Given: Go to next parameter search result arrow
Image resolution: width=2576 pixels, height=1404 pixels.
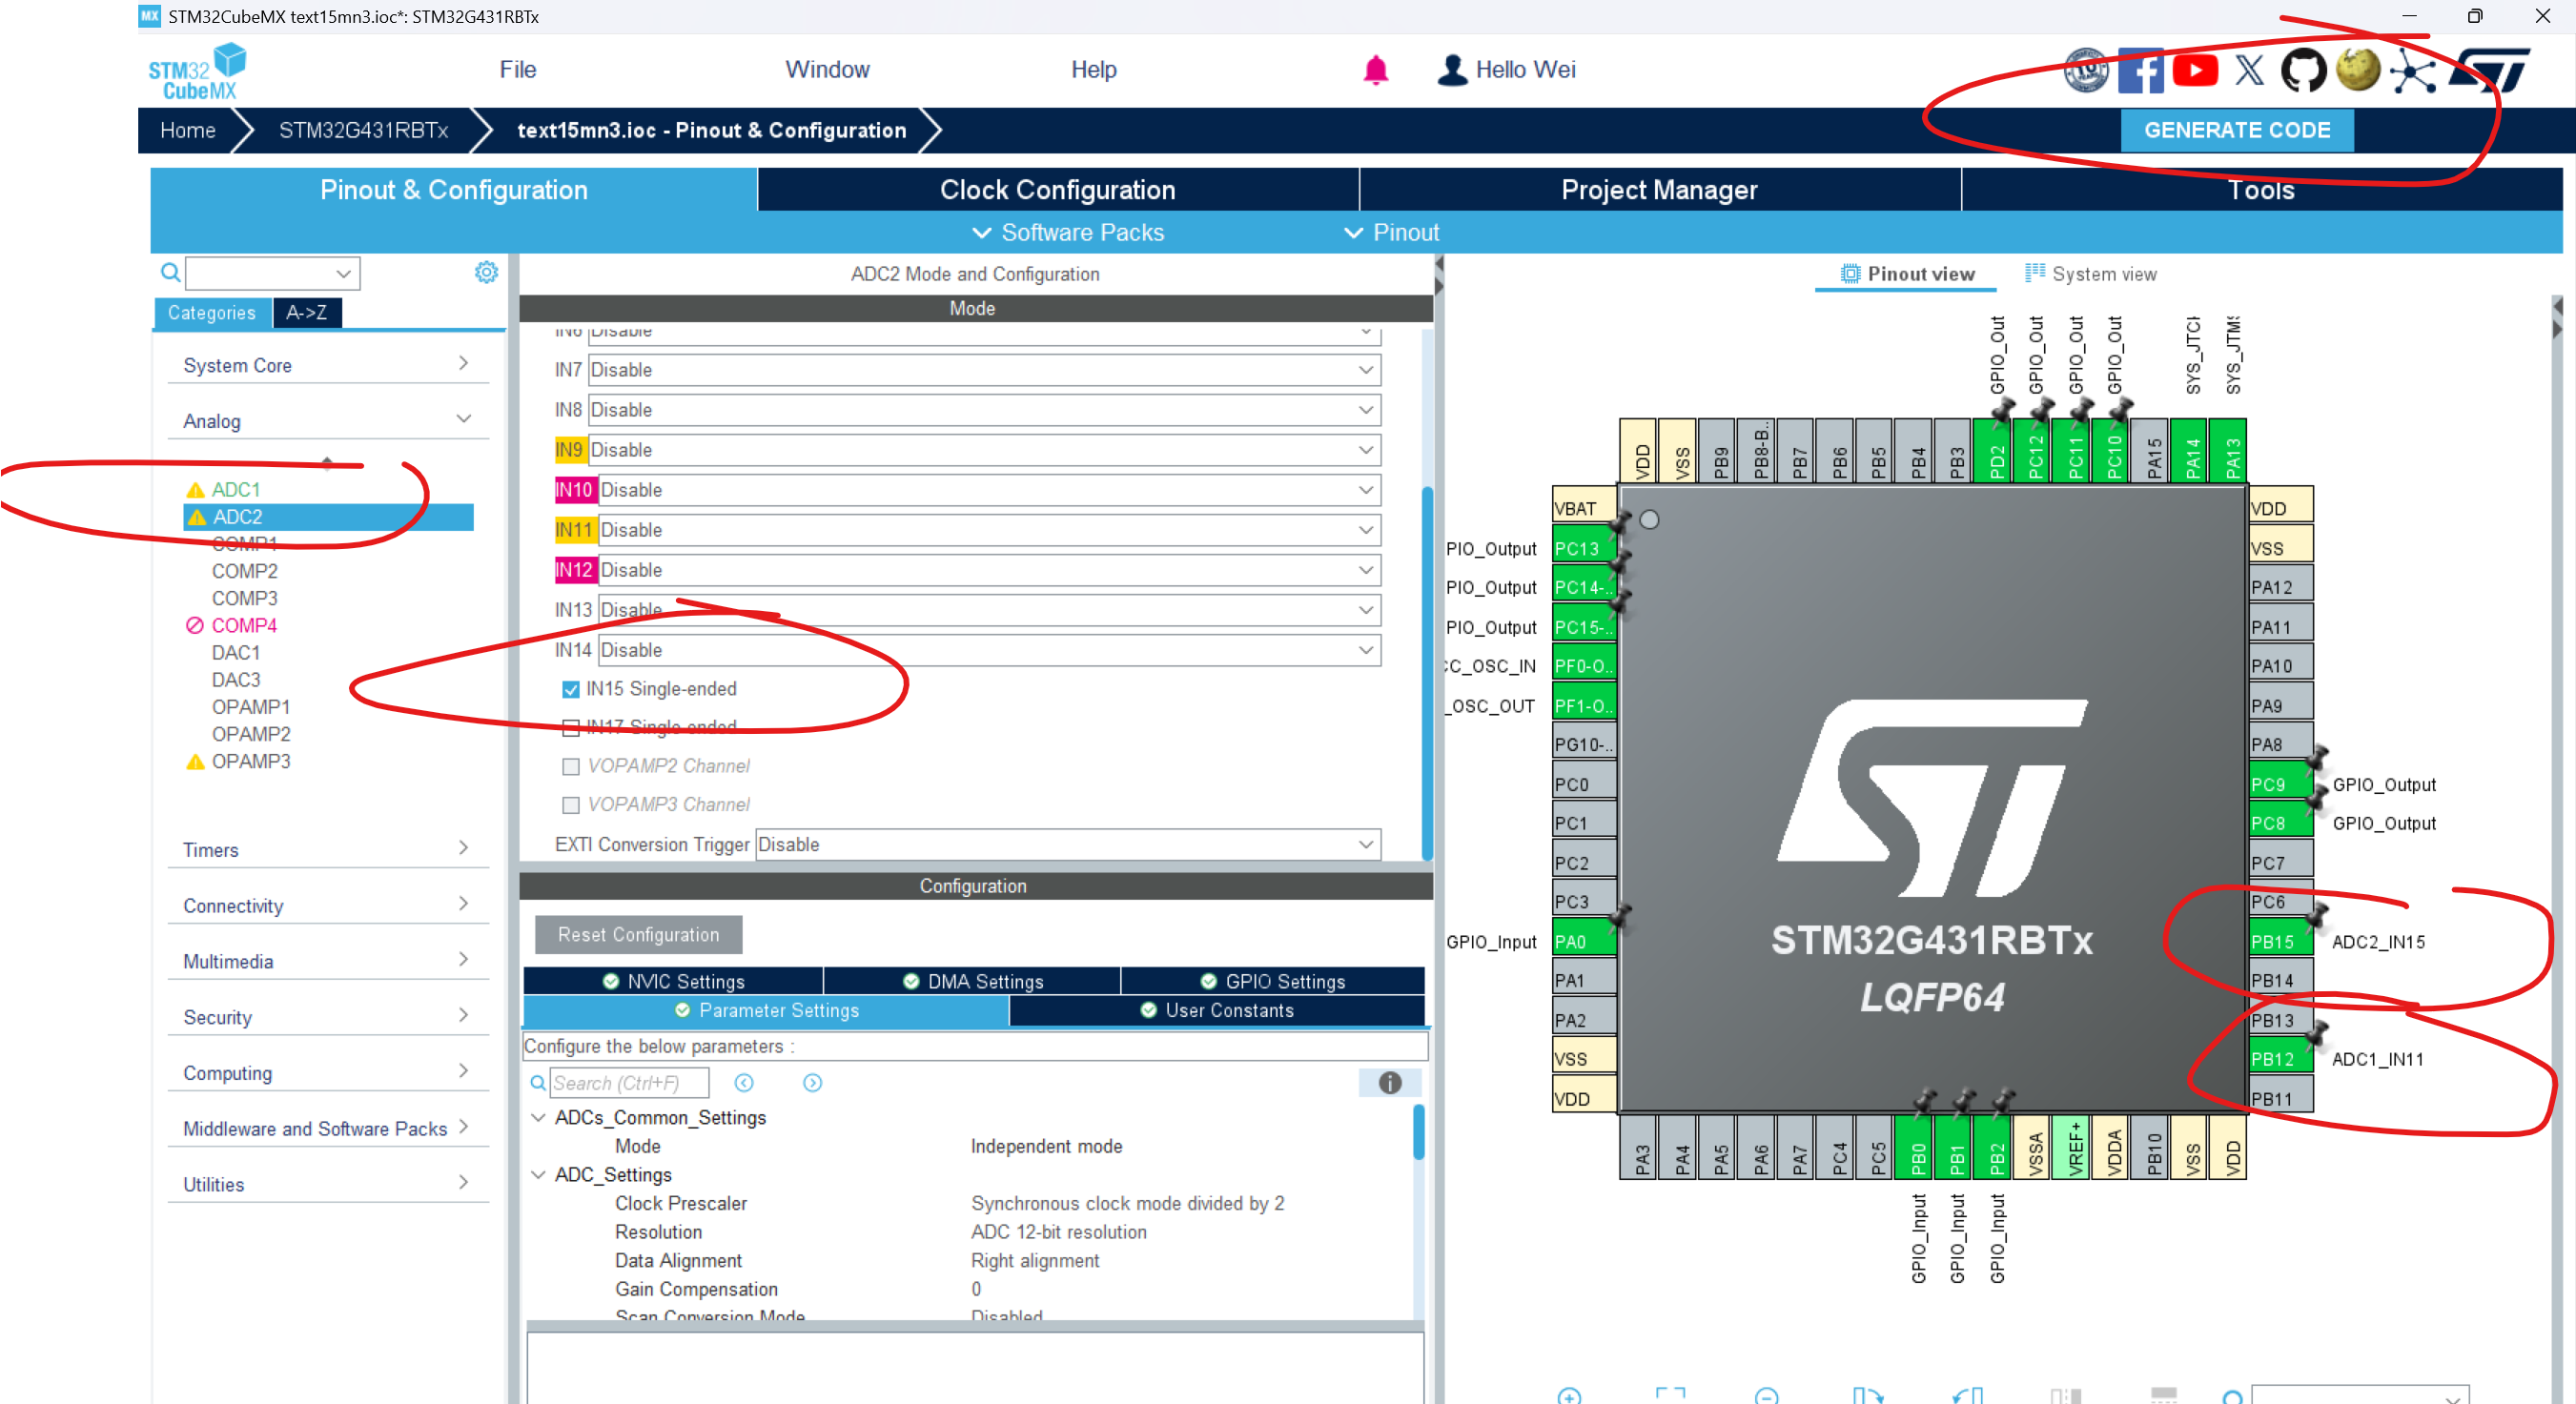Looking at the screenshot, I should pos(812,1083).
